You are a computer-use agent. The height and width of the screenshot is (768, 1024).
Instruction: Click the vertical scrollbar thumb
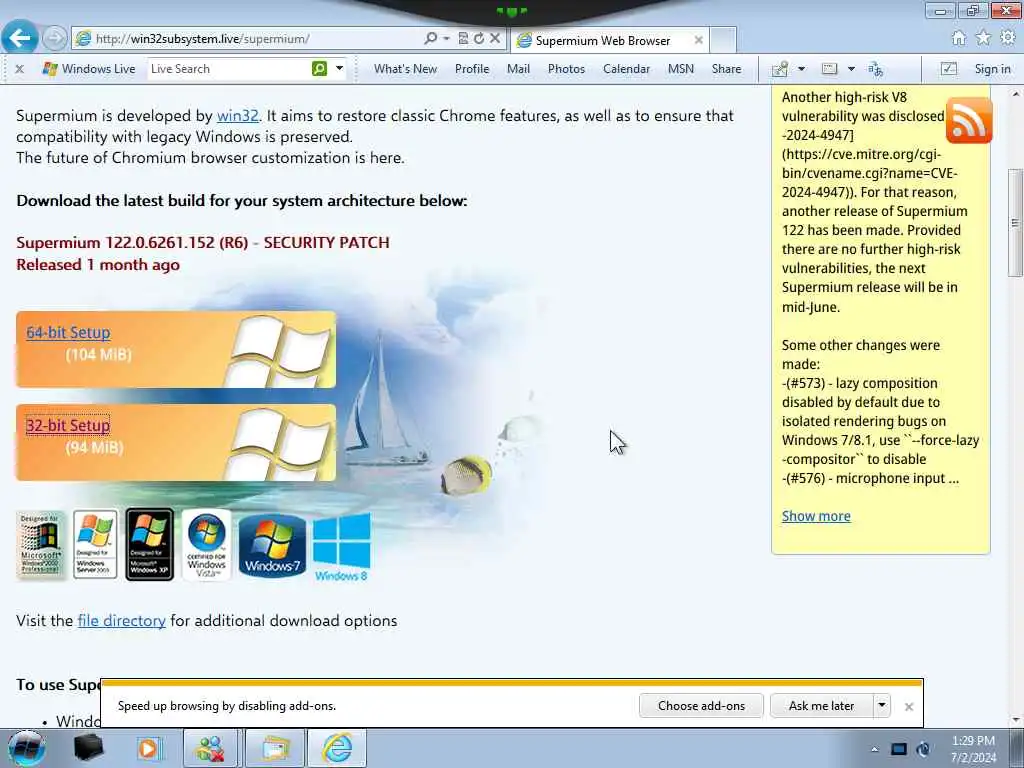(1016, 223)
